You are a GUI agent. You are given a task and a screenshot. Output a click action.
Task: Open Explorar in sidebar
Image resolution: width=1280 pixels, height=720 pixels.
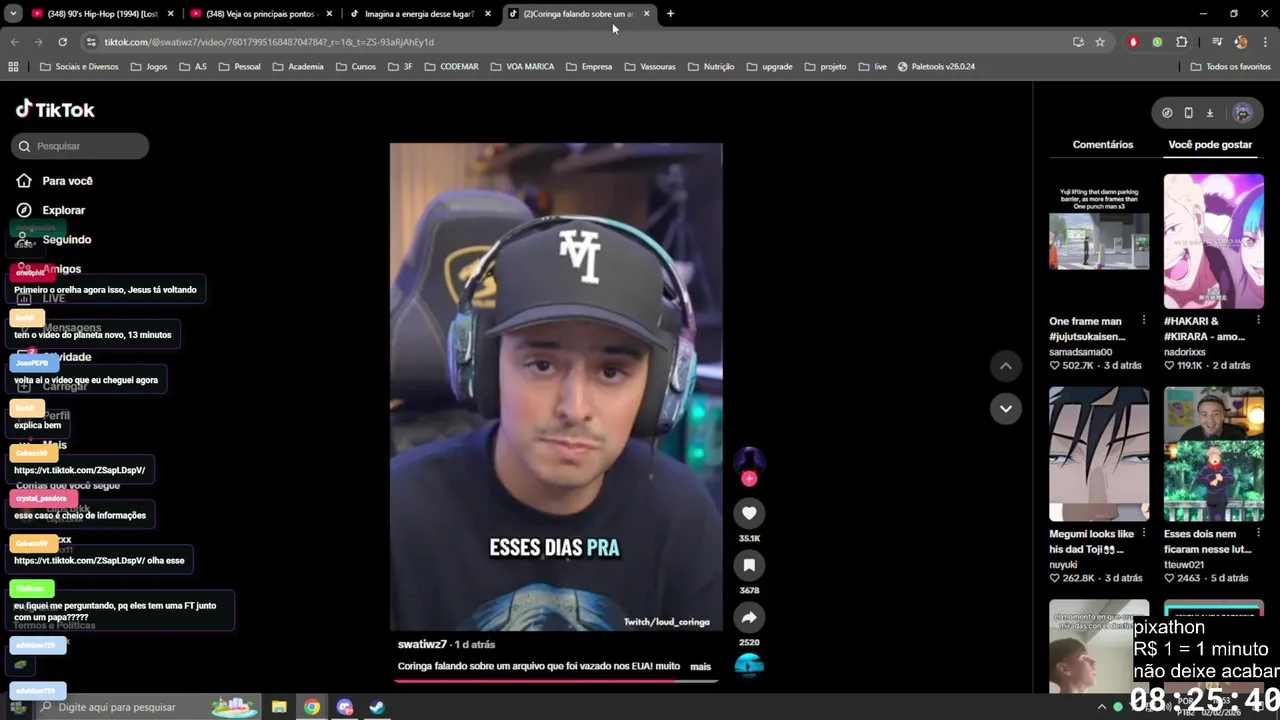pos(63,210)
